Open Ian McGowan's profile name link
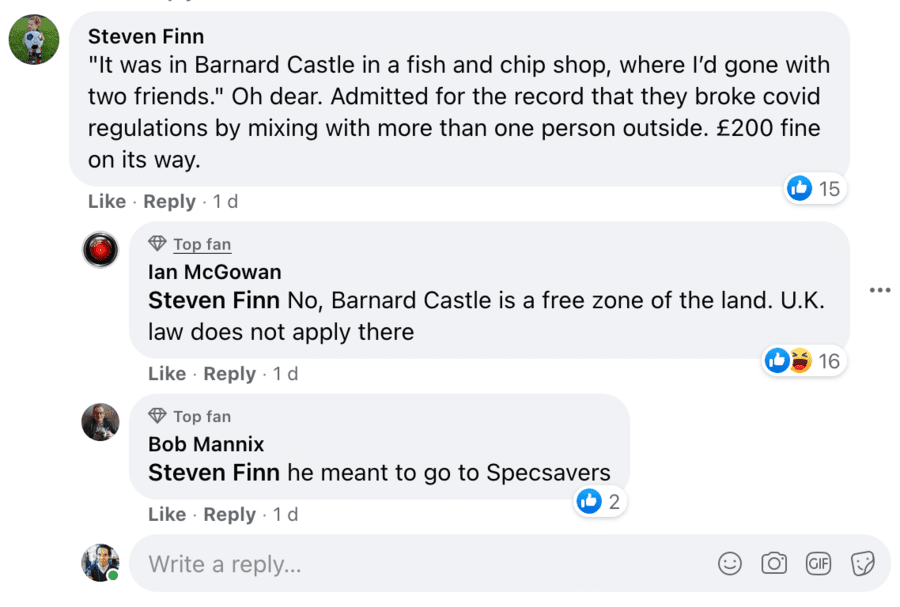Viewport: 900px width, 607px height. click(214, 272)
